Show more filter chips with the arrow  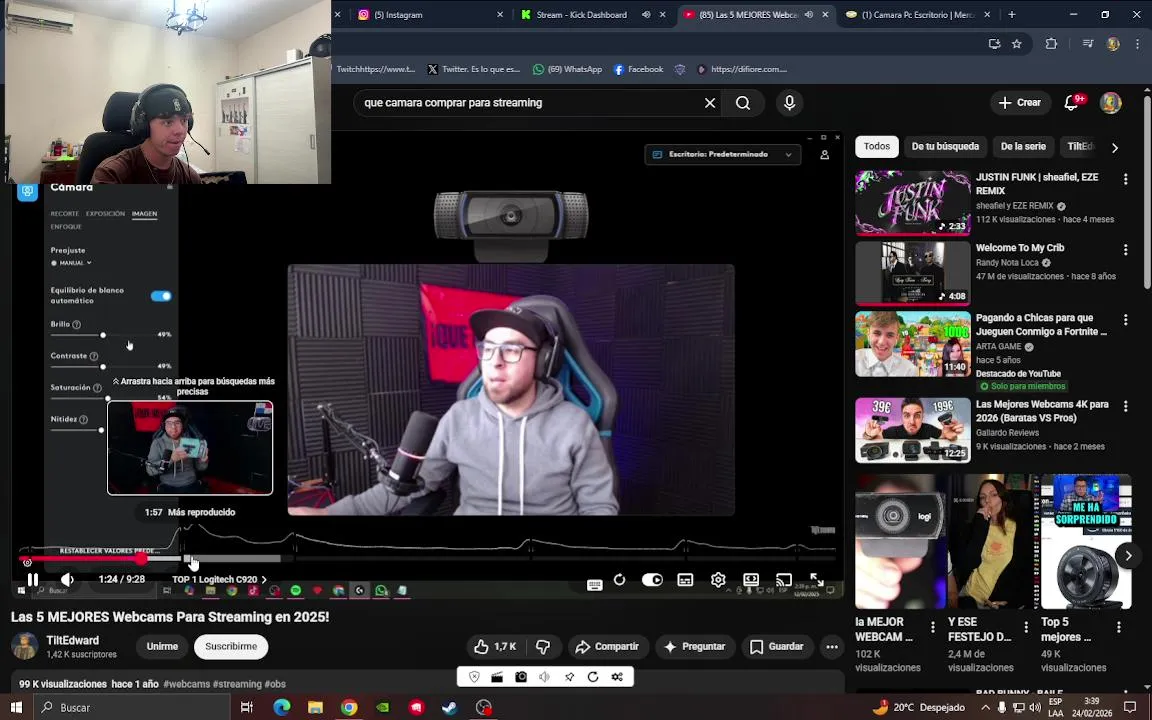coord(1115,148)
